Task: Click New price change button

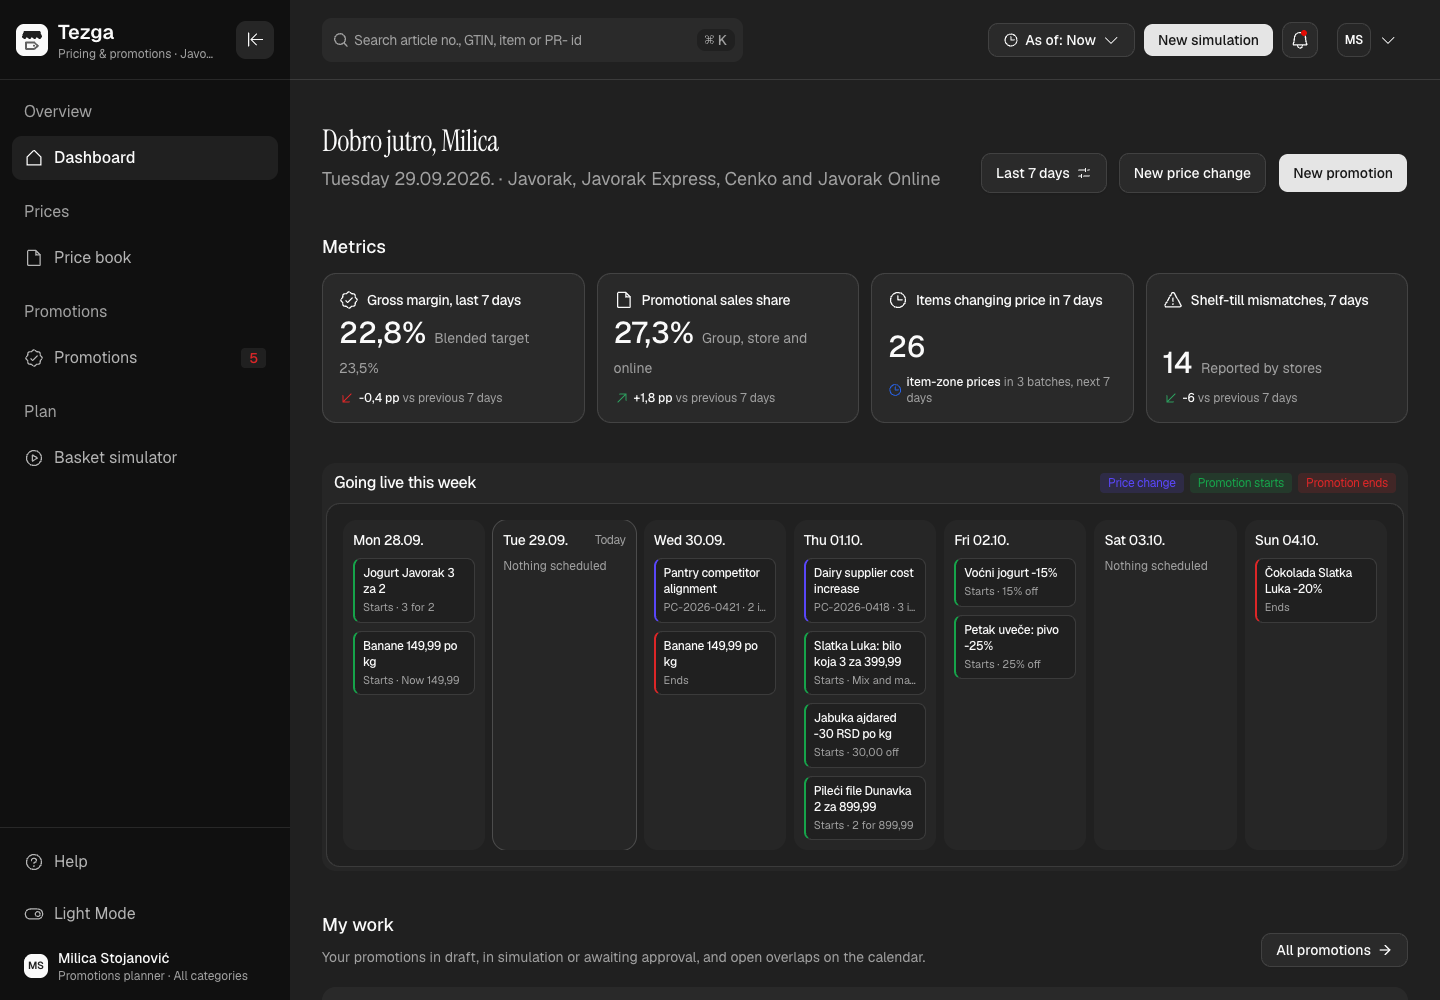Action: pos(1192,173)
